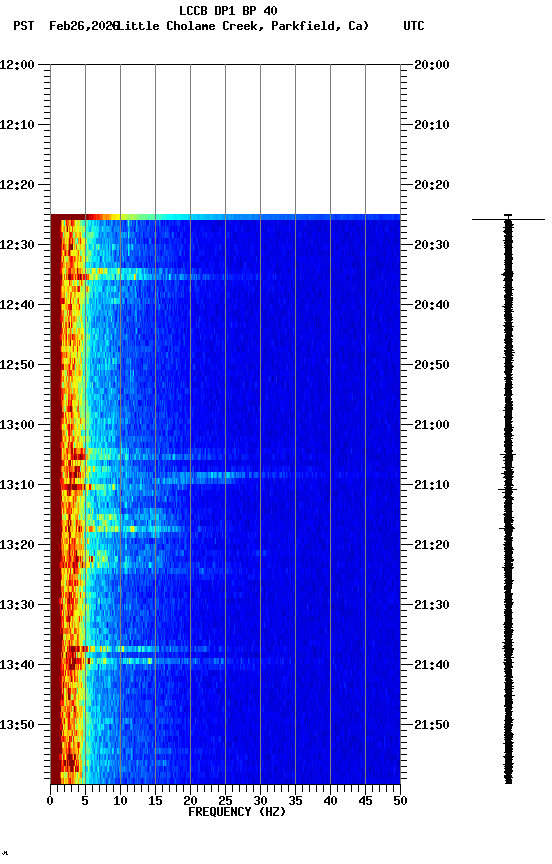Click the '45' frequency tick label

[x=365, y=801]
